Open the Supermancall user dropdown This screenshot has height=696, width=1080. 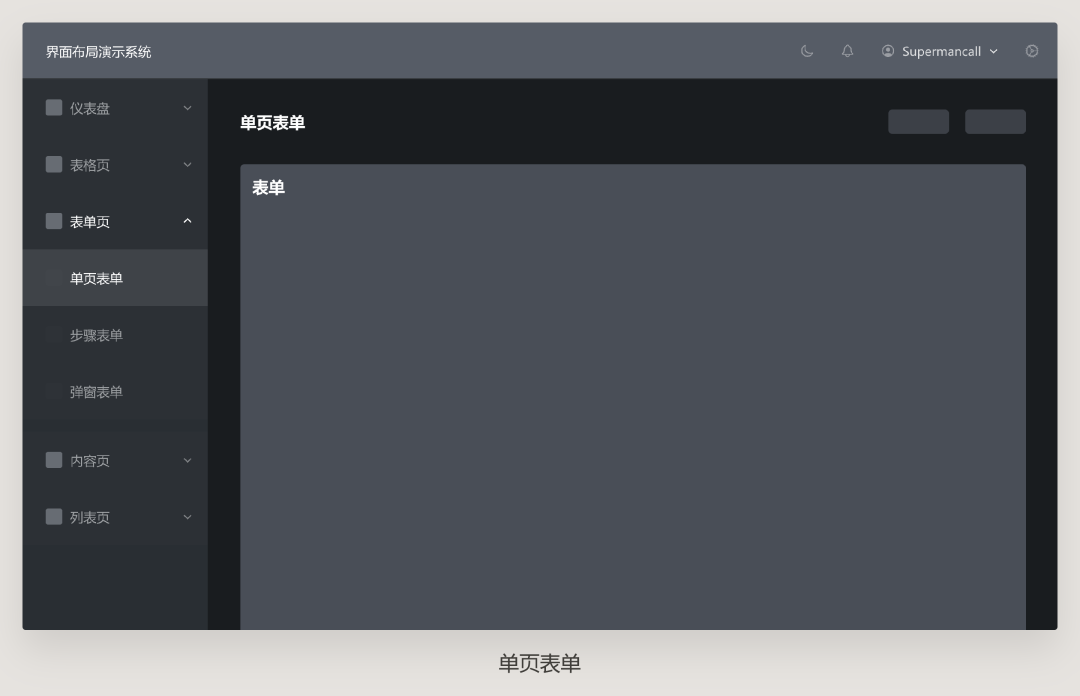tap(941, 51)
